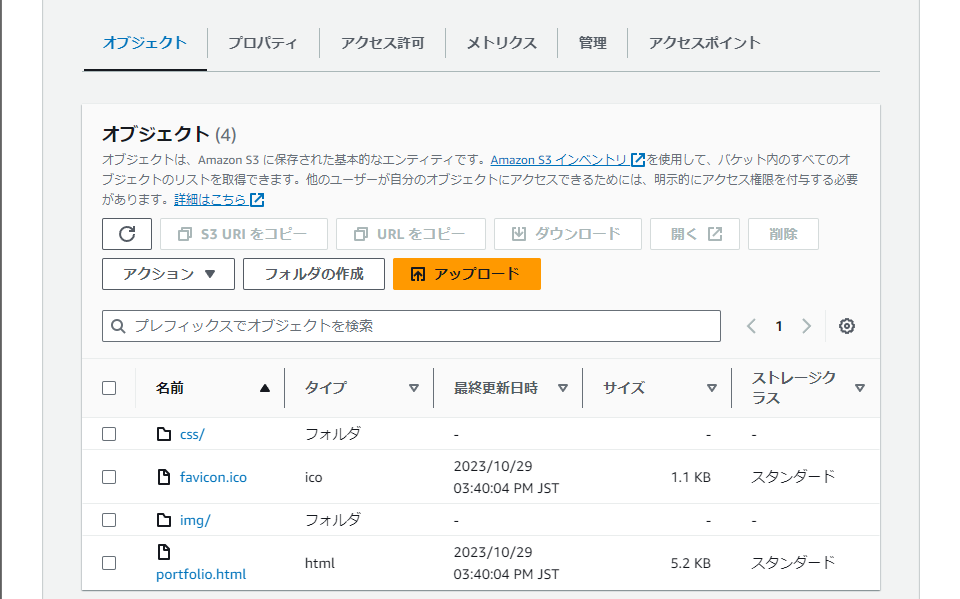Open the サイズ column filter dropdown
This screenshot has width=960, height=599.
coord(712,387)
